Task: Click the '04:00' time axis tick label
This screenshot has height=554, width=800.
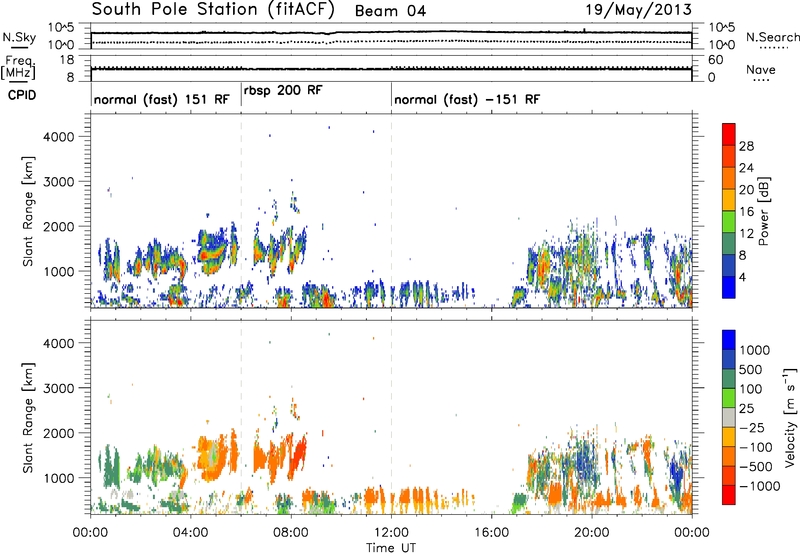Action: click(190, 533)
